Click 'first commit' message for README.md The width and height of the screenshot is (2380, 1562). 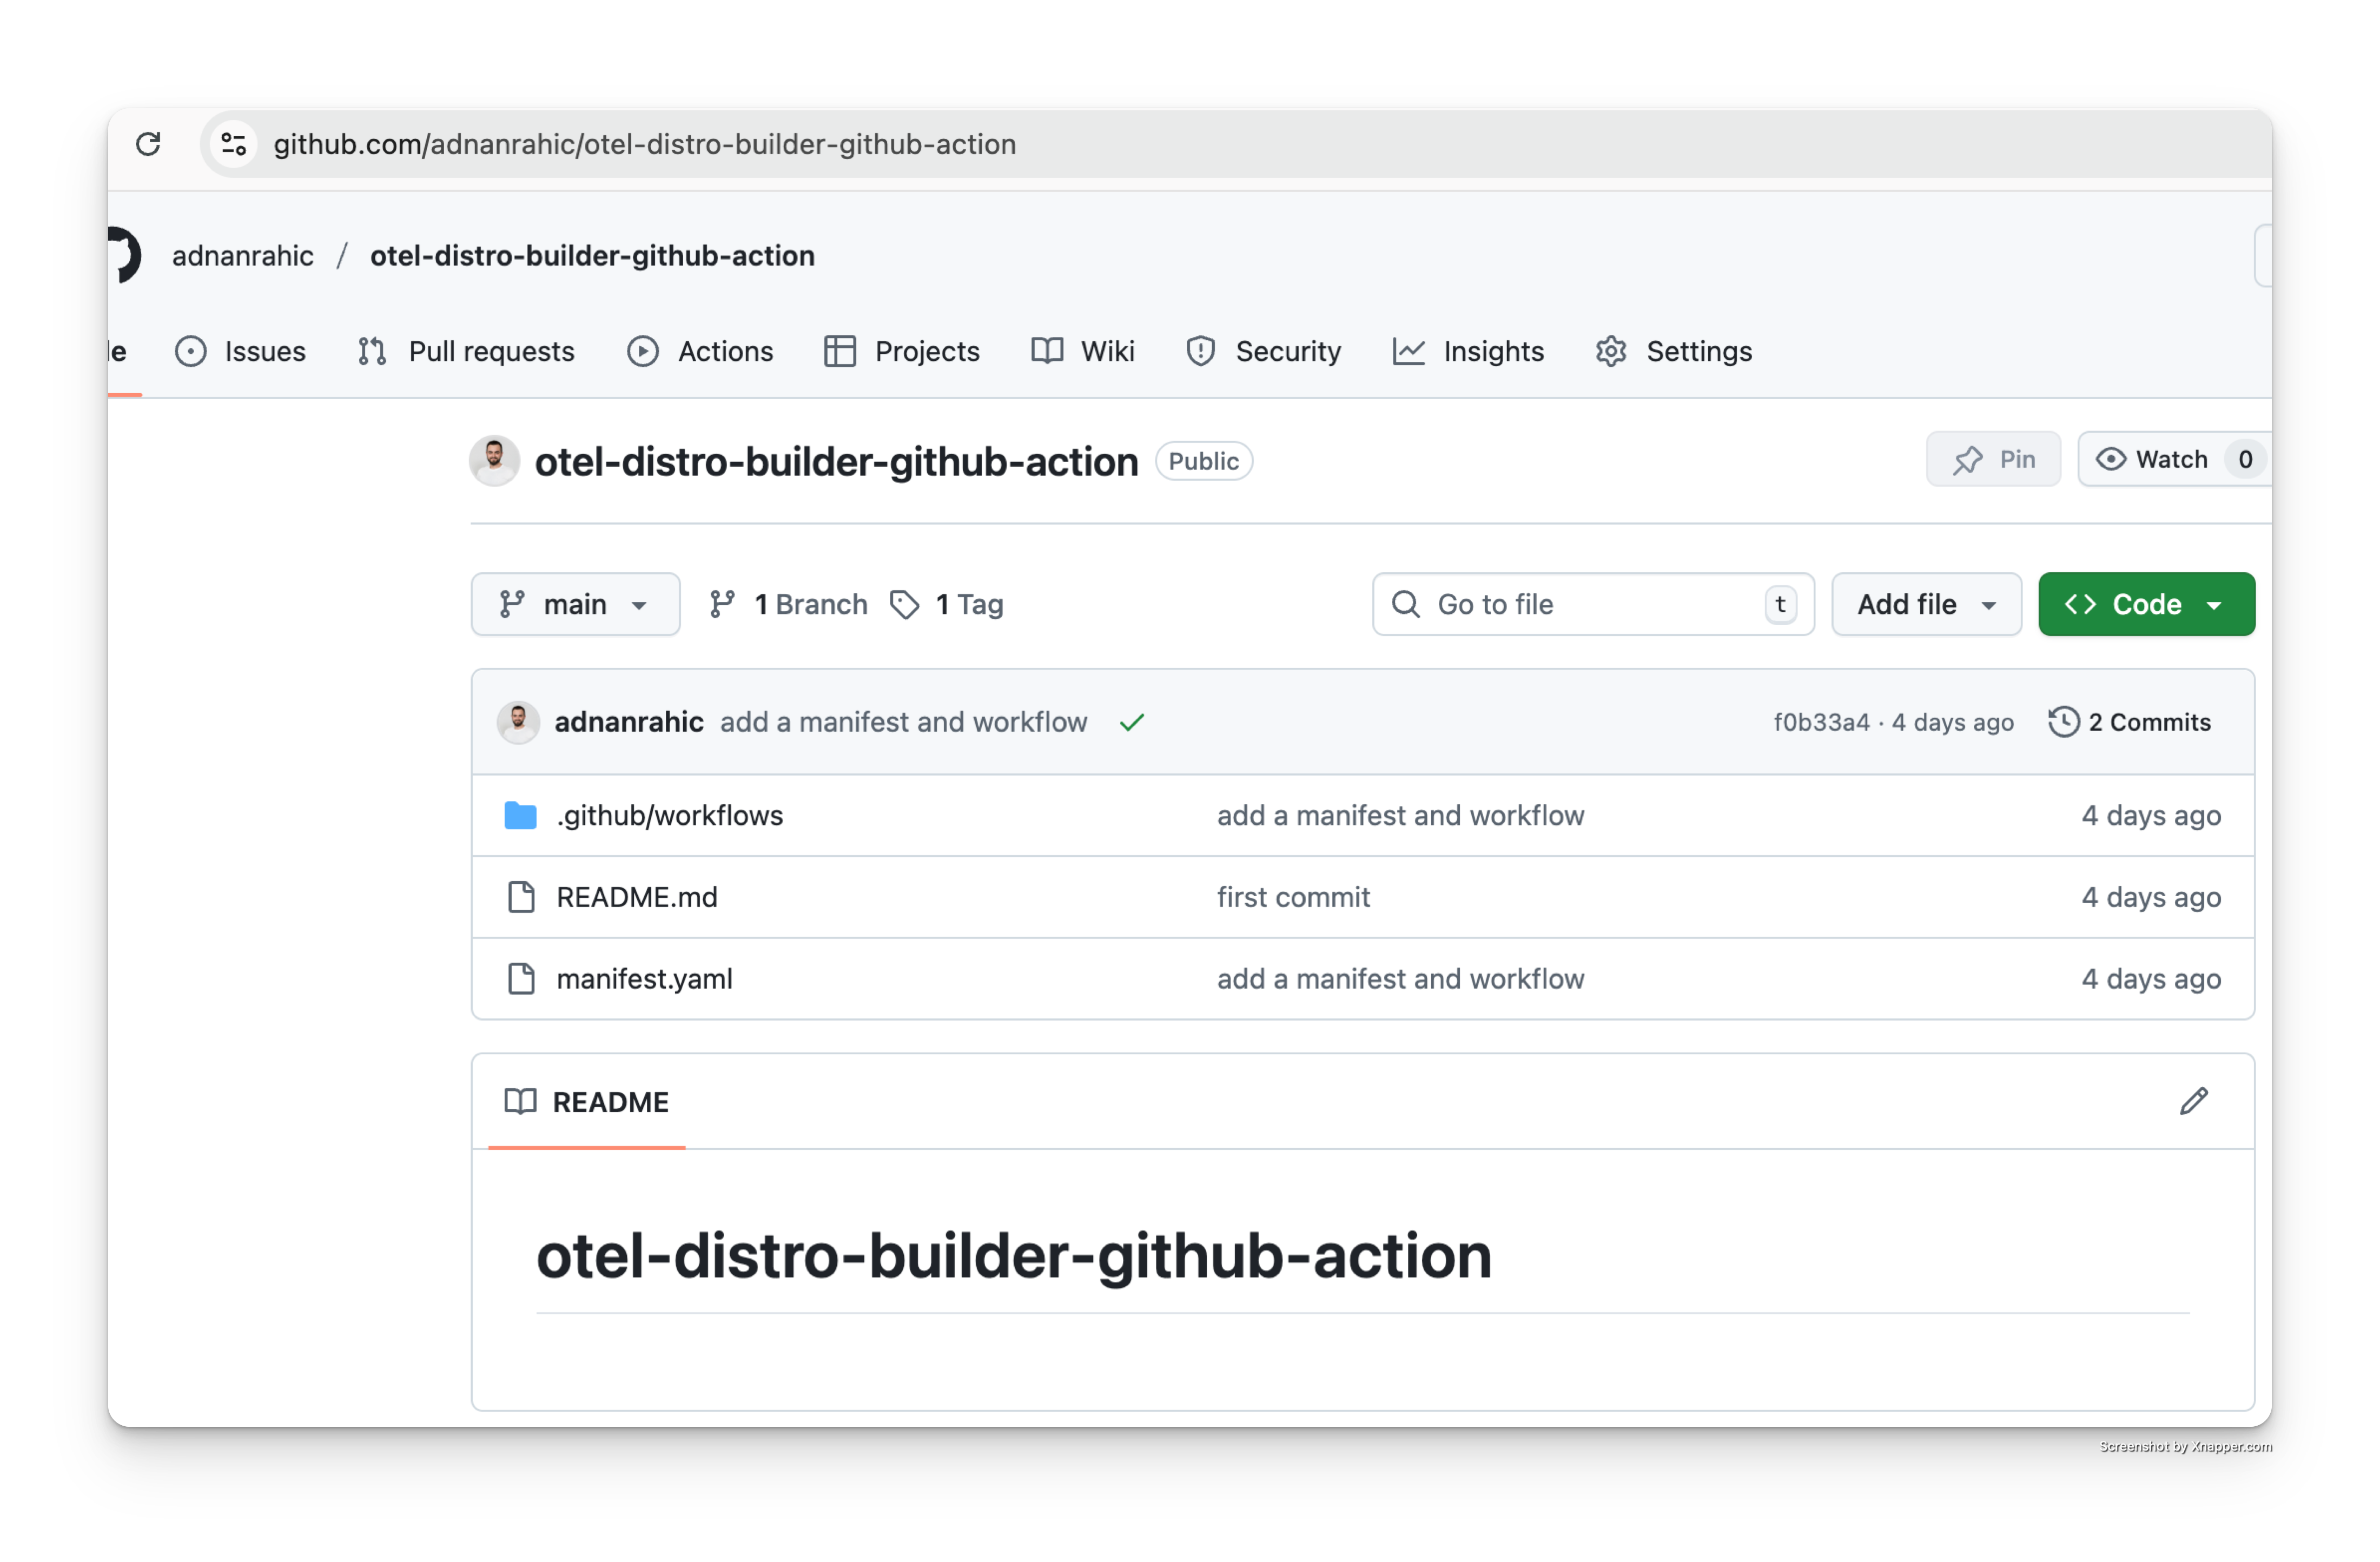pos(1293,897)
